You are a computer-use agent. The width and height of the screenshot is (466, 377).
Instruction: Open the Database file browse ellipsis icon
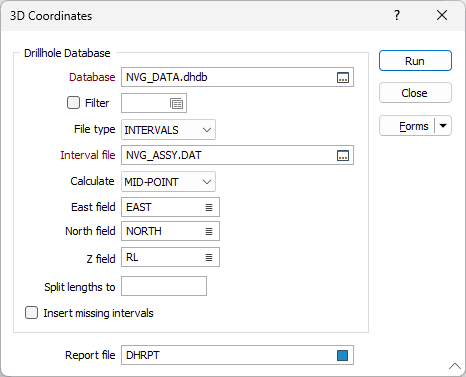[343, 77]
